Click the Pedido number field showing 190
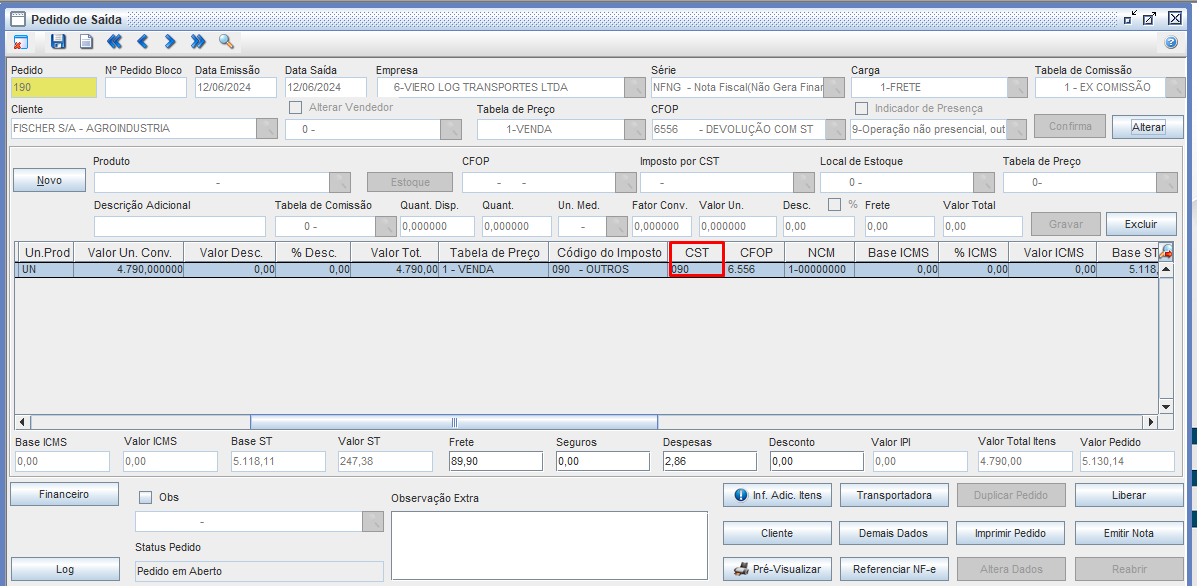The width and height of the screenshot is (1197, 586). [53, 88]
